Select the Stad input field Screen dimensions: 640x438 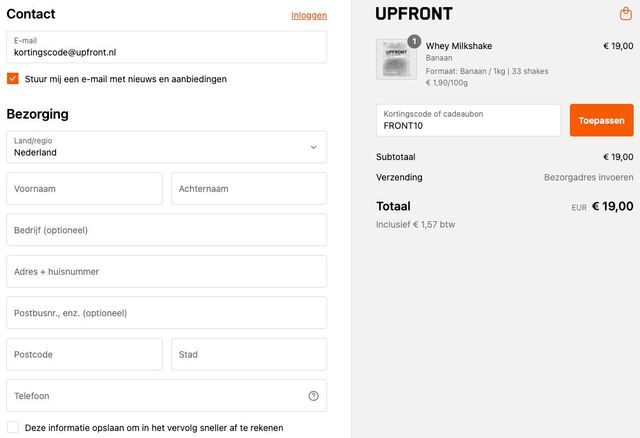pyautogui.click(x=249, y=354)
